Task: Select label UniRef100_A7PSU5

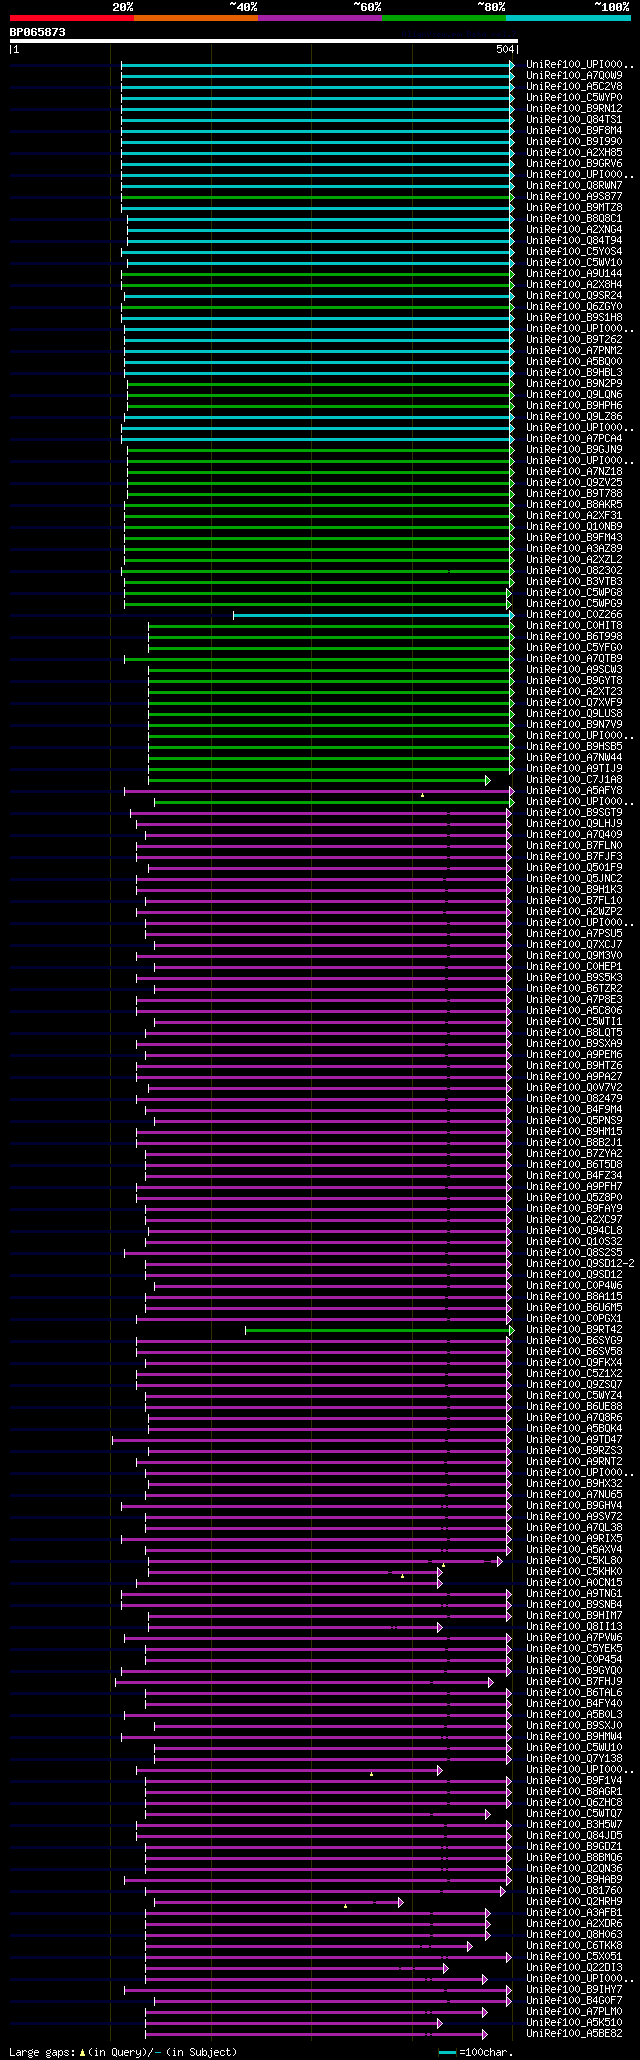Action: [x=574, y=933]
